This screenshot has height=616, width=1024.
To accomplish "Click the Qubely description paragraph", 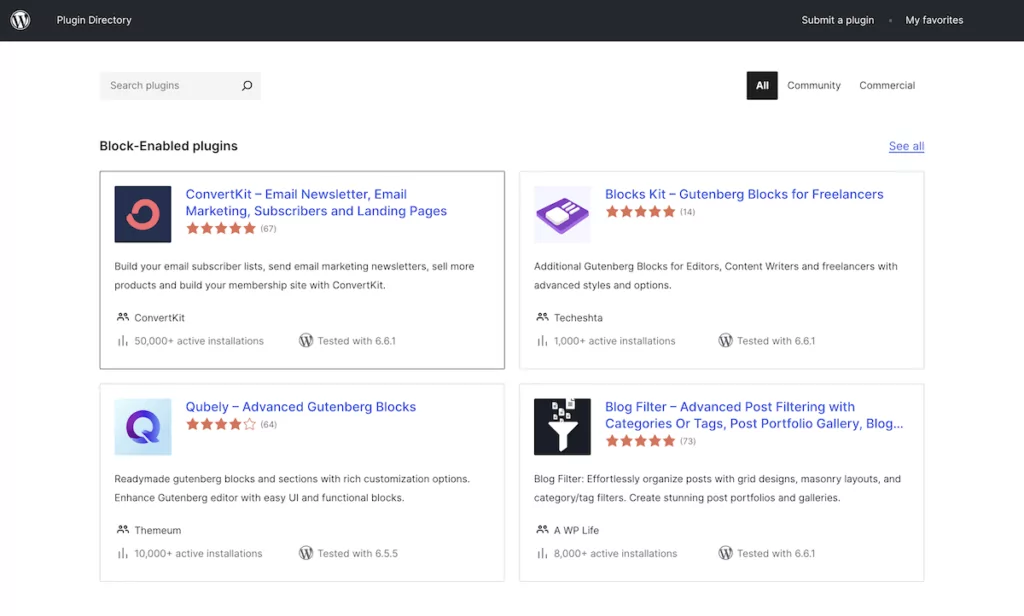I will 292,488.
